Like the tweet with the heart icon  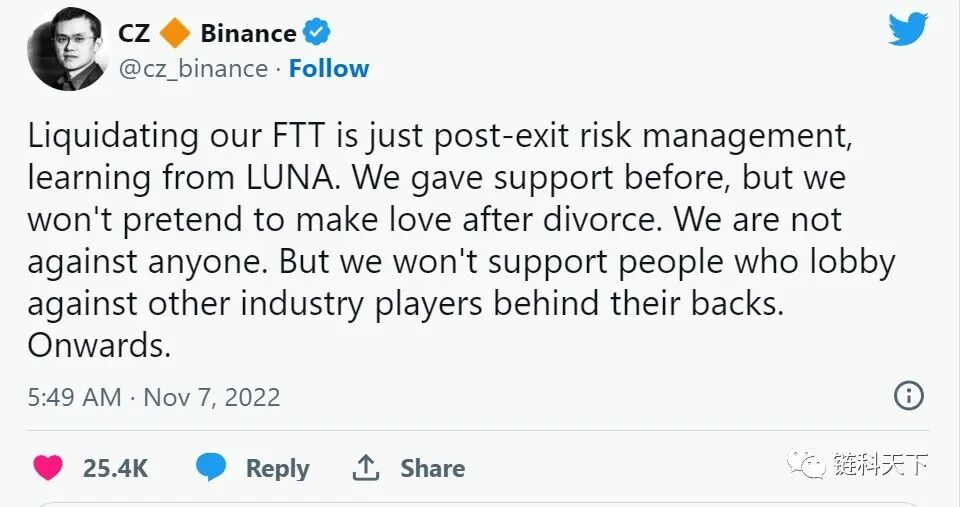[47, 467]
